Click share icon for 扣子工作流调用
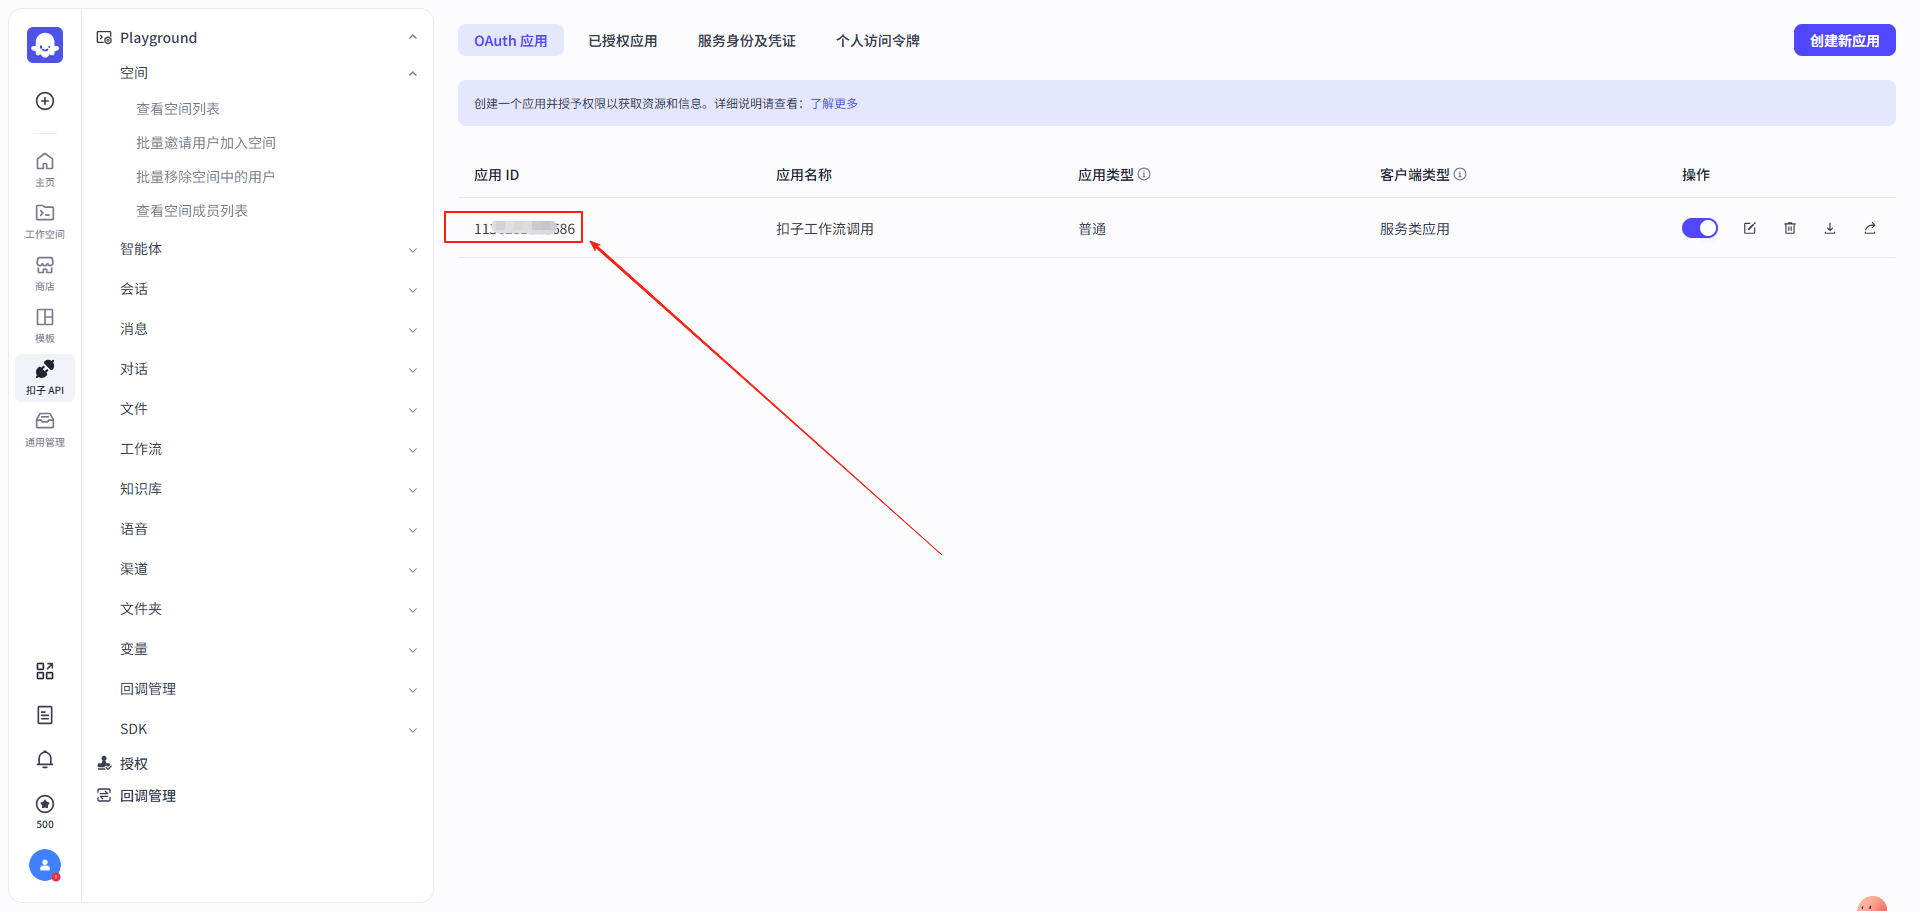This screenshot has height=911, width=1920. (x=1870, y=228)
